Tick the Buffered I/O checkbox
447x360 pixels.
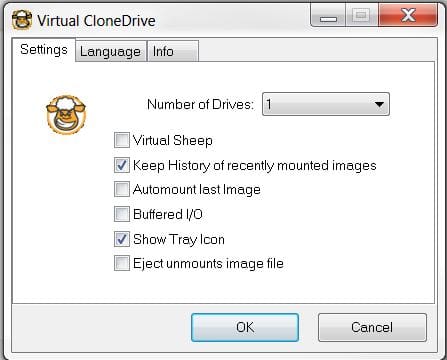coord(122,214)
